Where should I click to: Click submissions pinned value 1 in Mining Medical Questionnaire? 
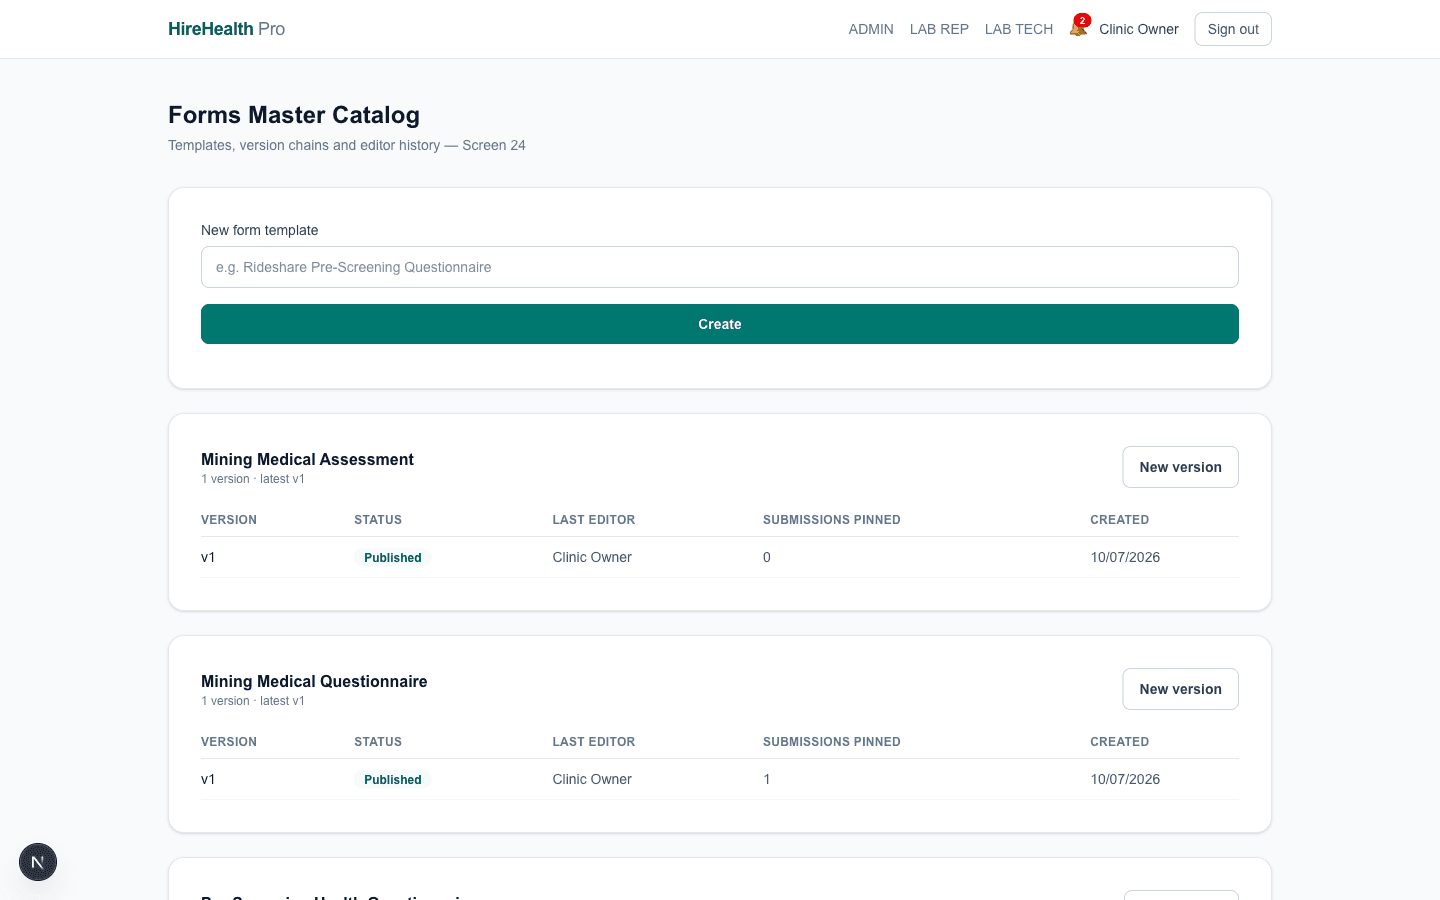pyautogui.click(x=767, y=779)
